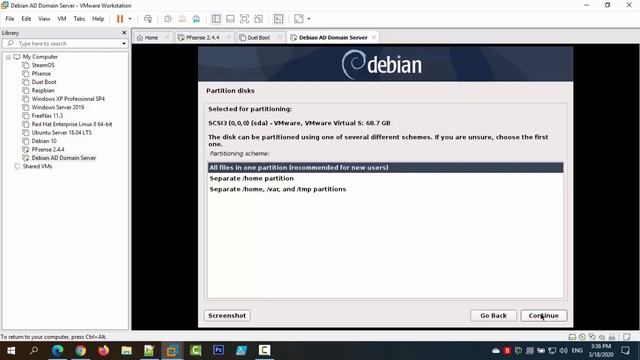640x360 pixels.
Task: Open the Snapshot Manager icon
Action: [x=196, y=19]
